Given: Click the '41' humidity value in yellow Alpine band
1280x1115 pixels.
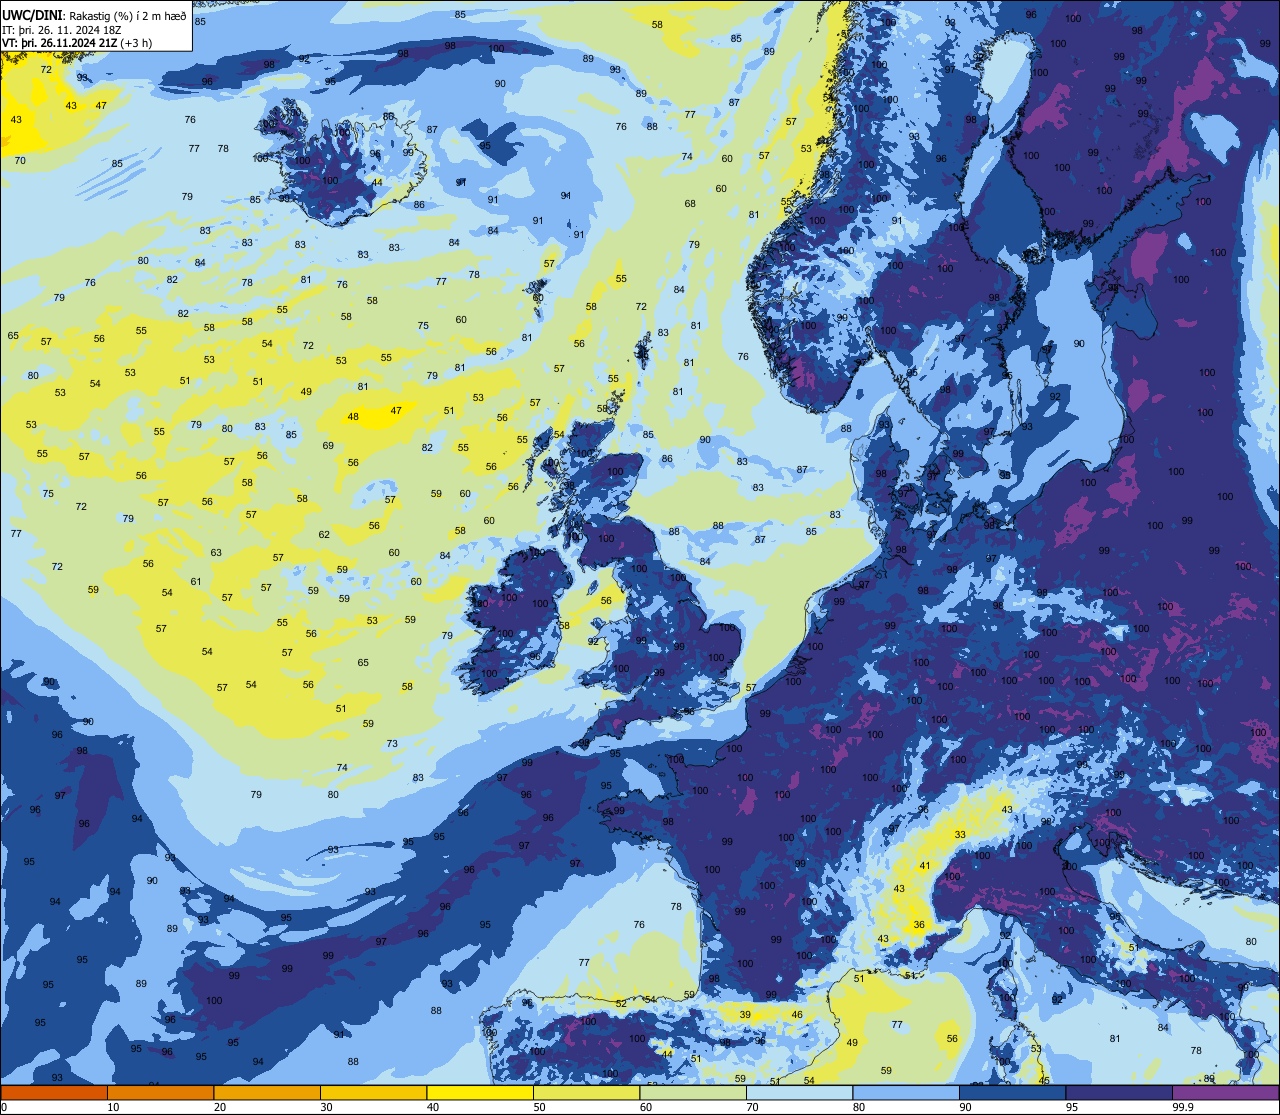Looking at the screenshot, I should pyautogui.click(x=925, y=866).
